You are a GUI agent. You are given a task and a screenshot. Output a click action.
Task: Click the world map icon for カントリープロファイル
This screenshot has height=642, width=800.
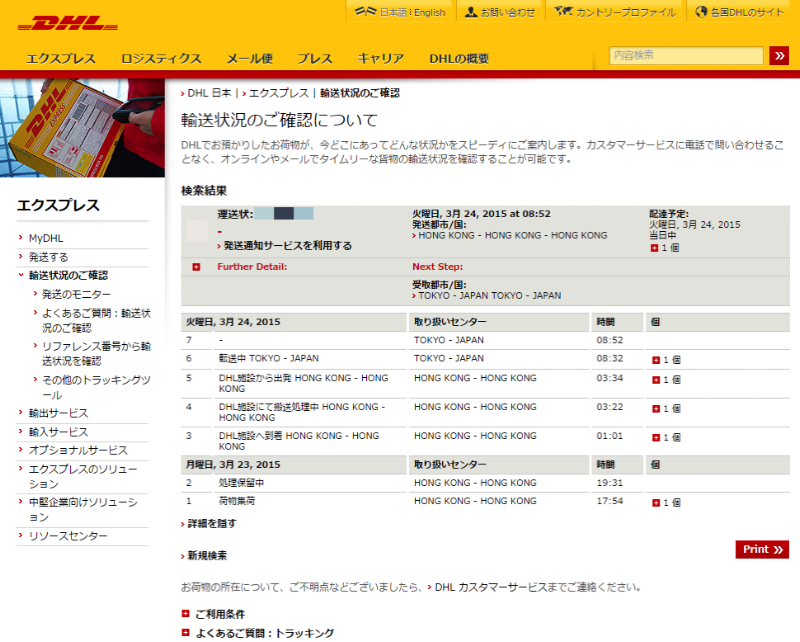(563, 11)
